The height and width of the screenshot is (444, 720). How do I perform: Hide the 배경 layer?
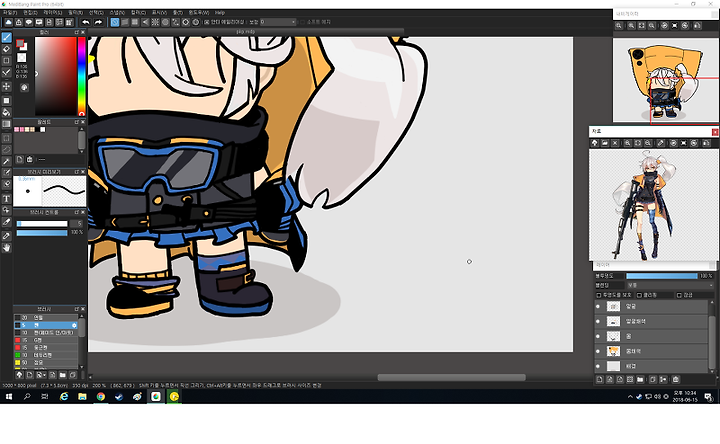click(x=598, y=366)
